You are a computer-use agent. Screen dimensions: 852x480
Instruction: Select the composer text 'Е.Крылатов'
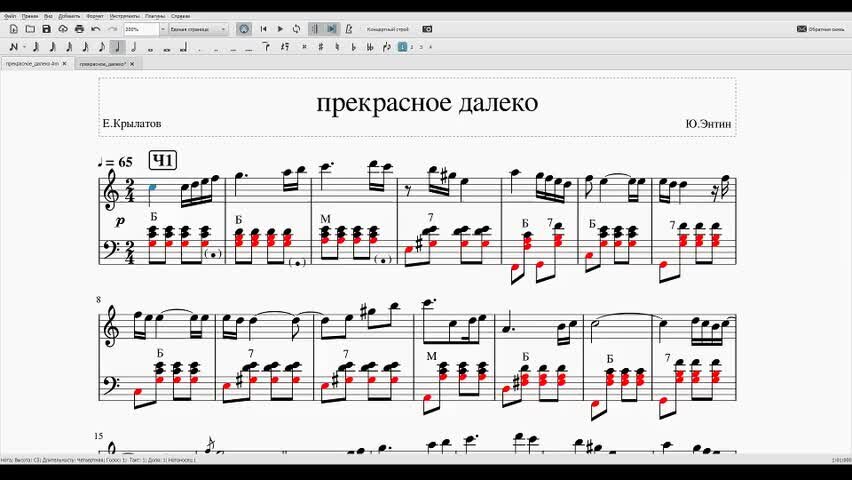[132, 123]
